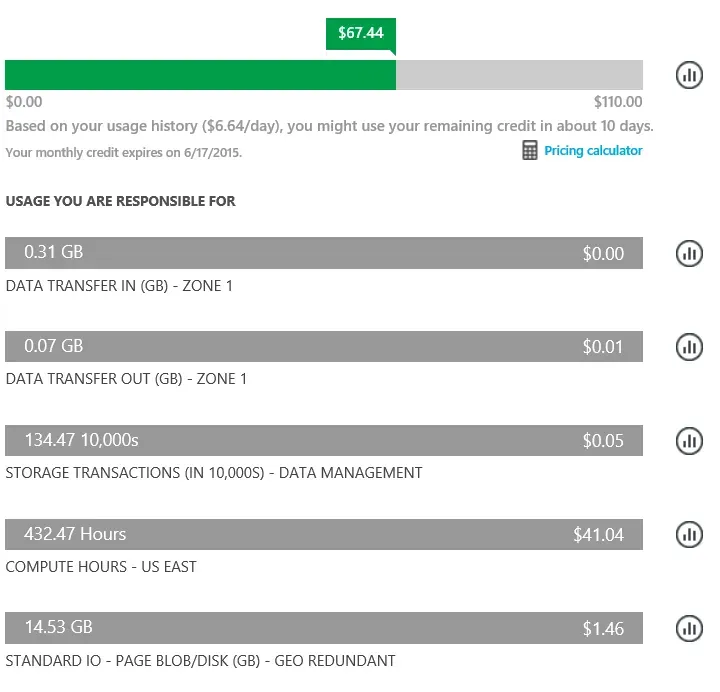This screenshot has height=692, width=720.
Task: View chart for Storage Transactions usage
Action: 689,440
